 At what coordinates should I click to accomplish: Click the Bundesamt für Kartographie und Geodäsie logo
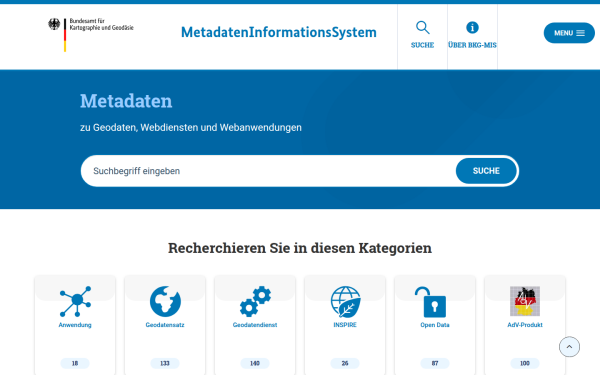pyautogui.click(x=91, y=34)
